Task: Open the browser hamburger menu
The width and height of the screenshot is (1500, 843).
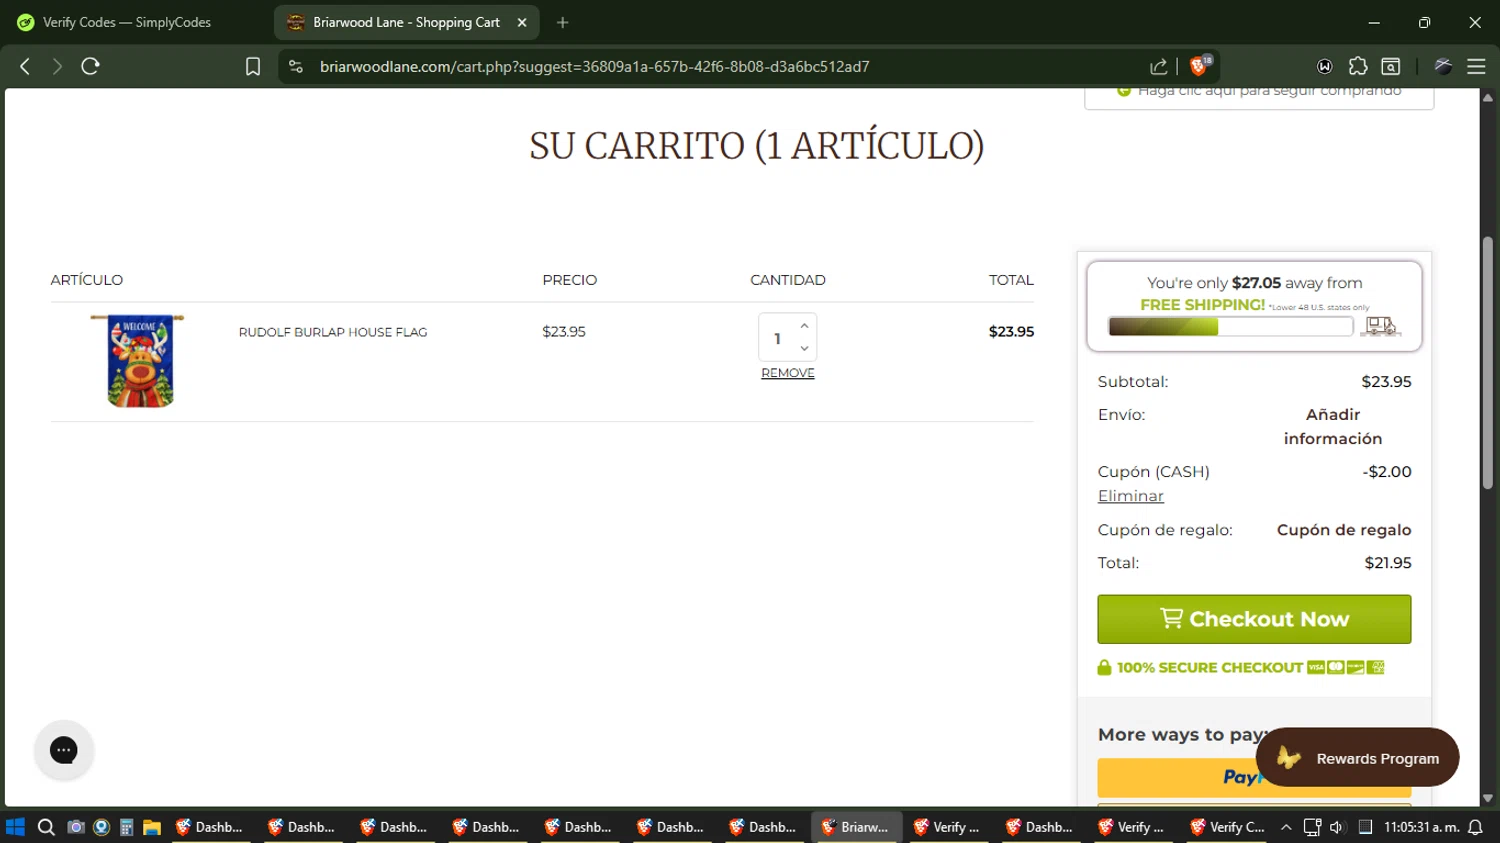Action: (1476, 66)
